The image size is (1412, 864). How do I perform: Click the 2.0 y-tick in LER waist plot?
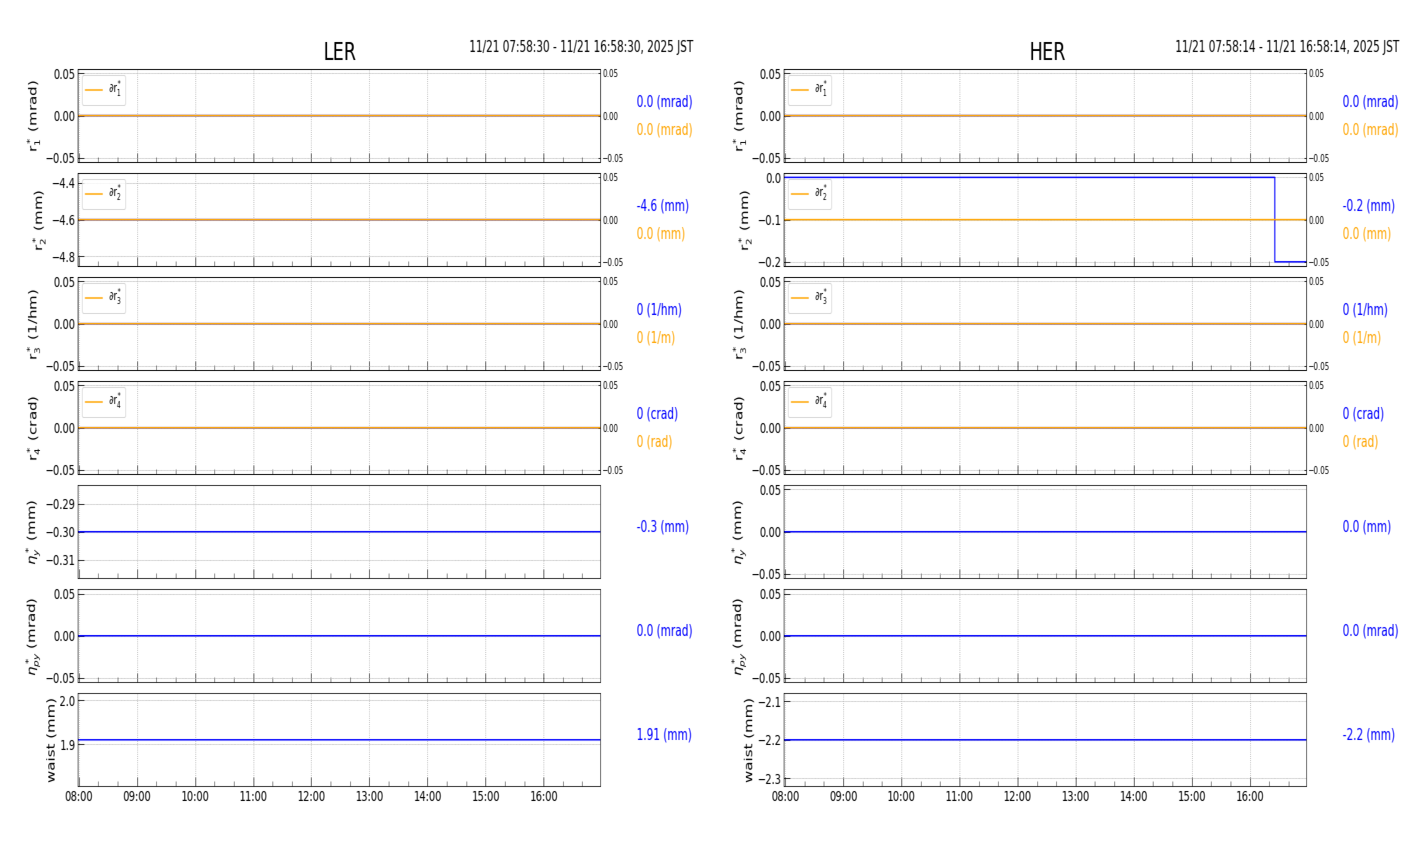(67, 702)
